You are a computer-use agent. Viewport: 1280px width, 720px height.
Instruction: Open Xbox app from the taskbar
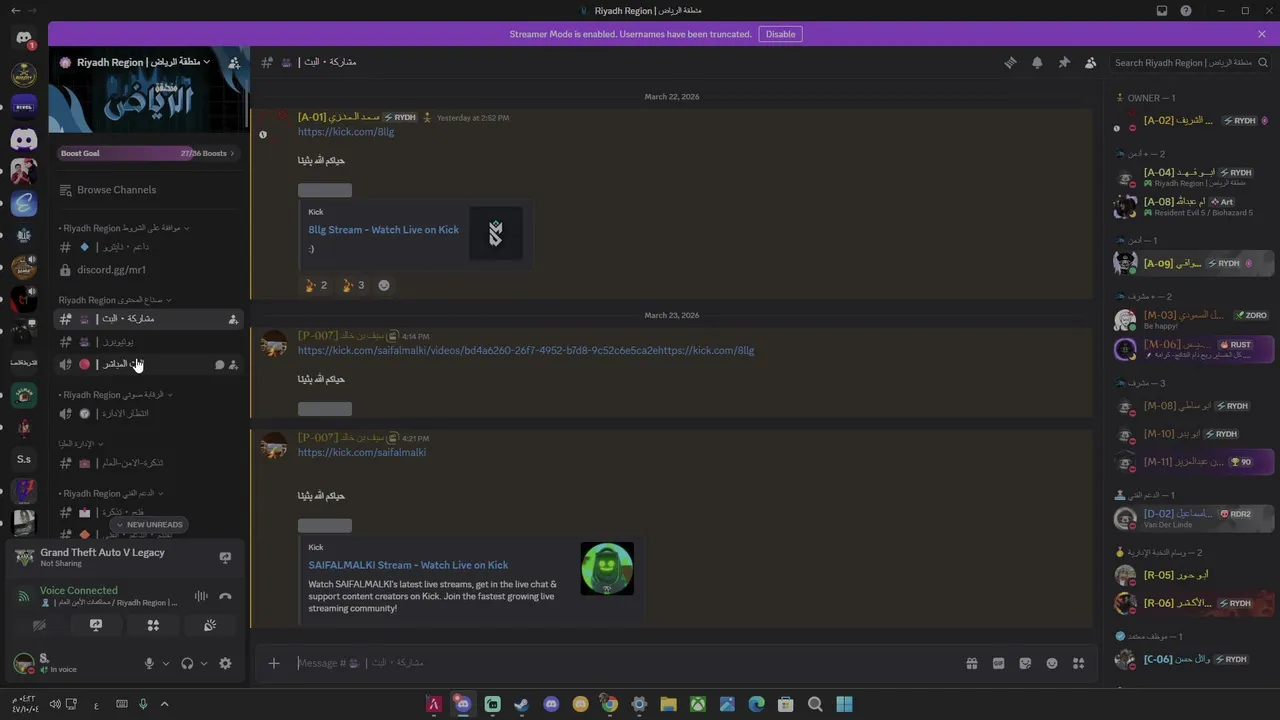click(698, 704)
